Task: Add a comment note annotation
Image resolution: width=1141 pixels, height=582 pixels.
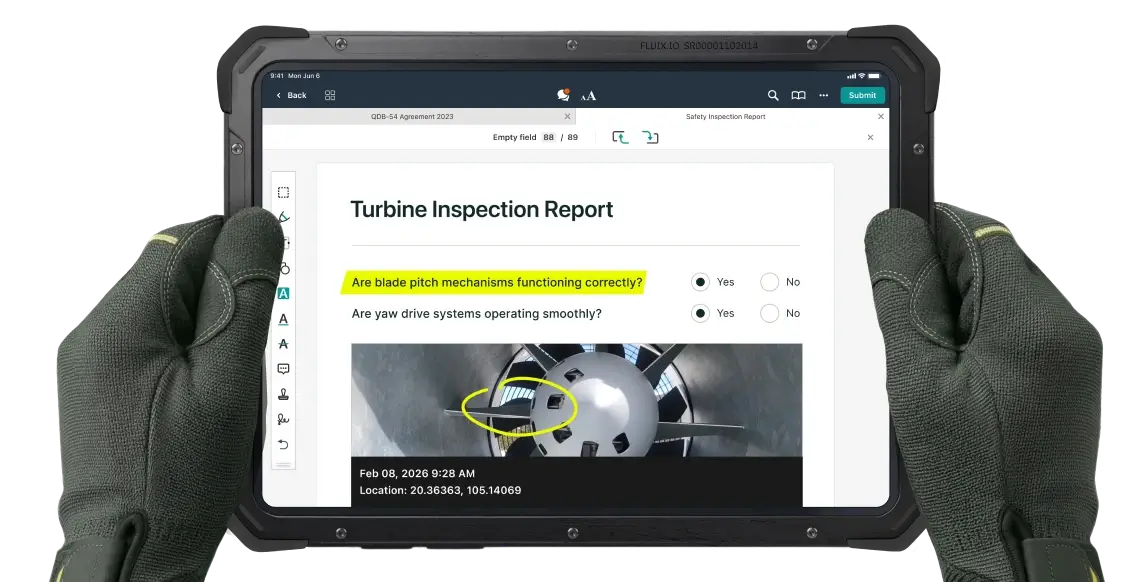Action: [x=283, y=369]
